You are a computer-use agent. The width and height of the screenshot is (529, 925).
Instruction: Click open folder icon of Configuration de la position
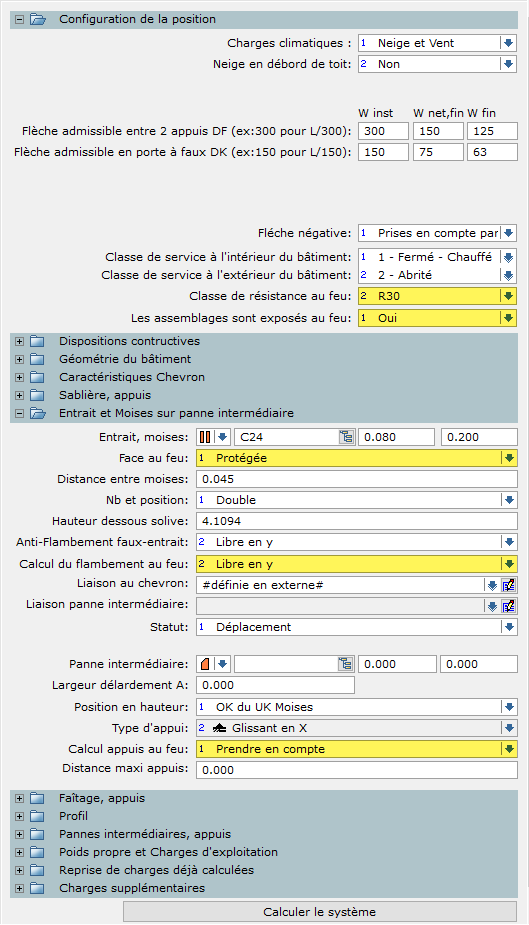pyautogui.click(x=38, y=19)
